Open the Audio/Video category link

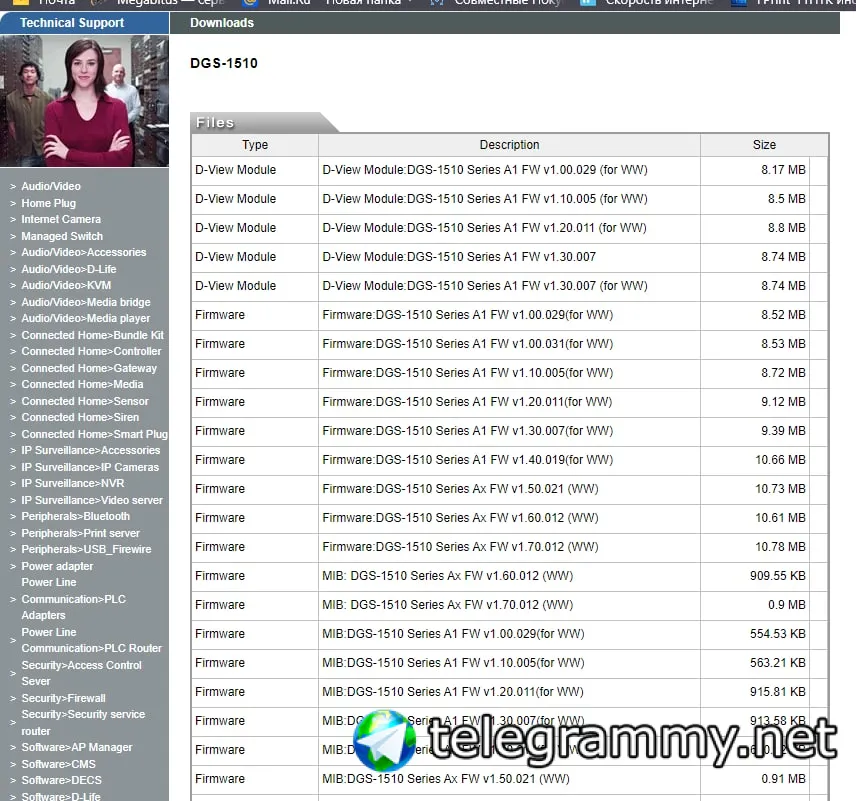[51, 186]
